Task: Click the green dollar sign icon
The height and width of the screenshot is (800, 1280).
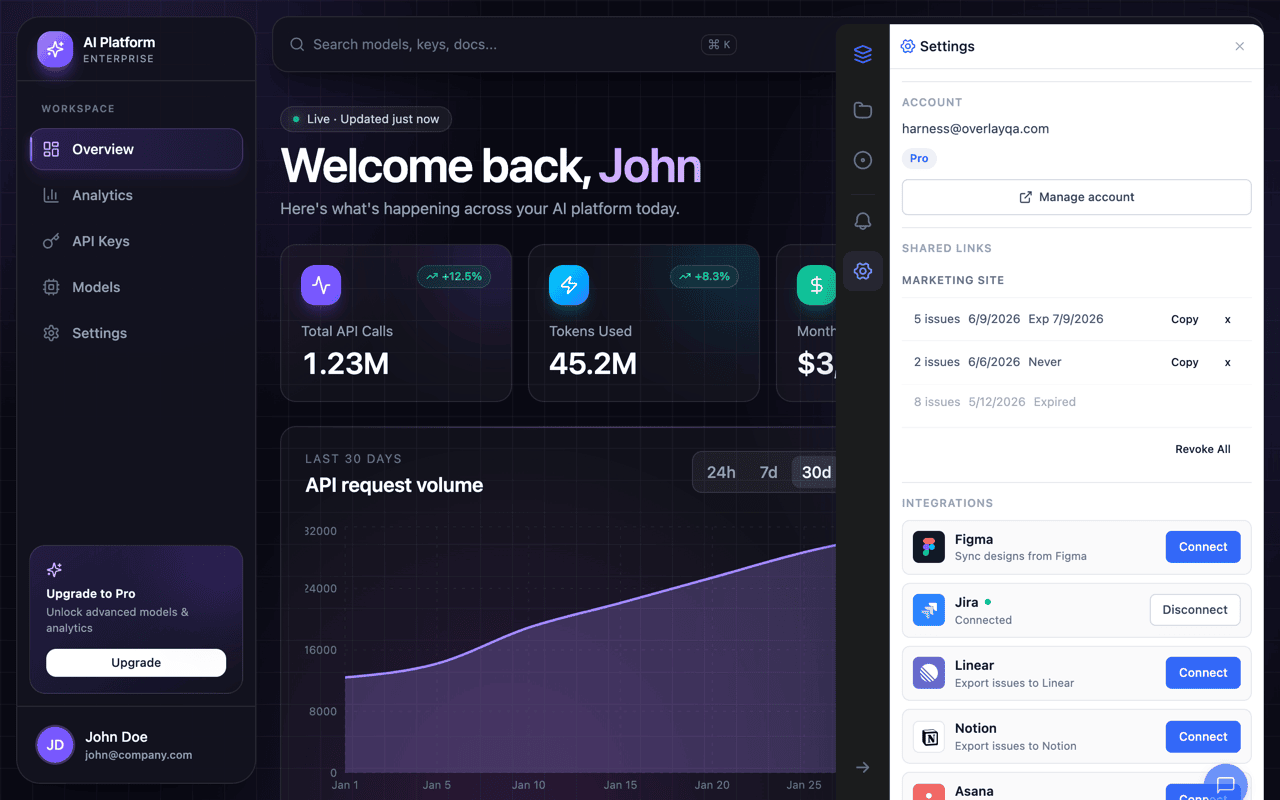Action: (816, 285)
